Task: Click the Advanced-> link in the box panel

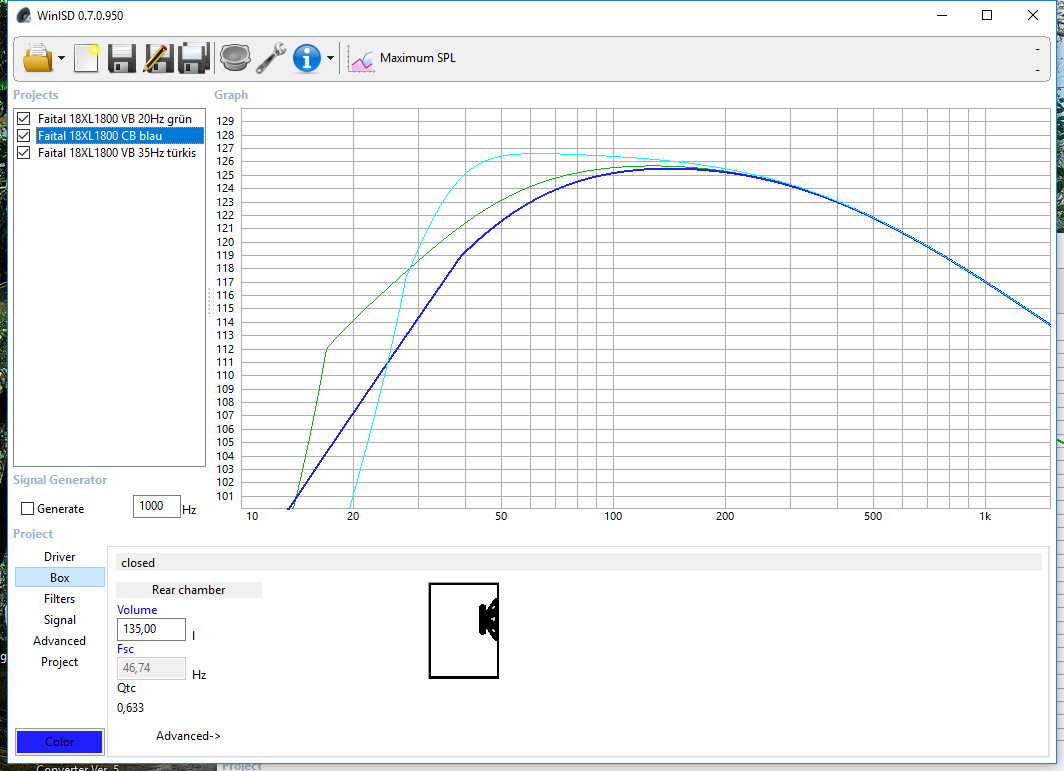Action: point(188,736)
